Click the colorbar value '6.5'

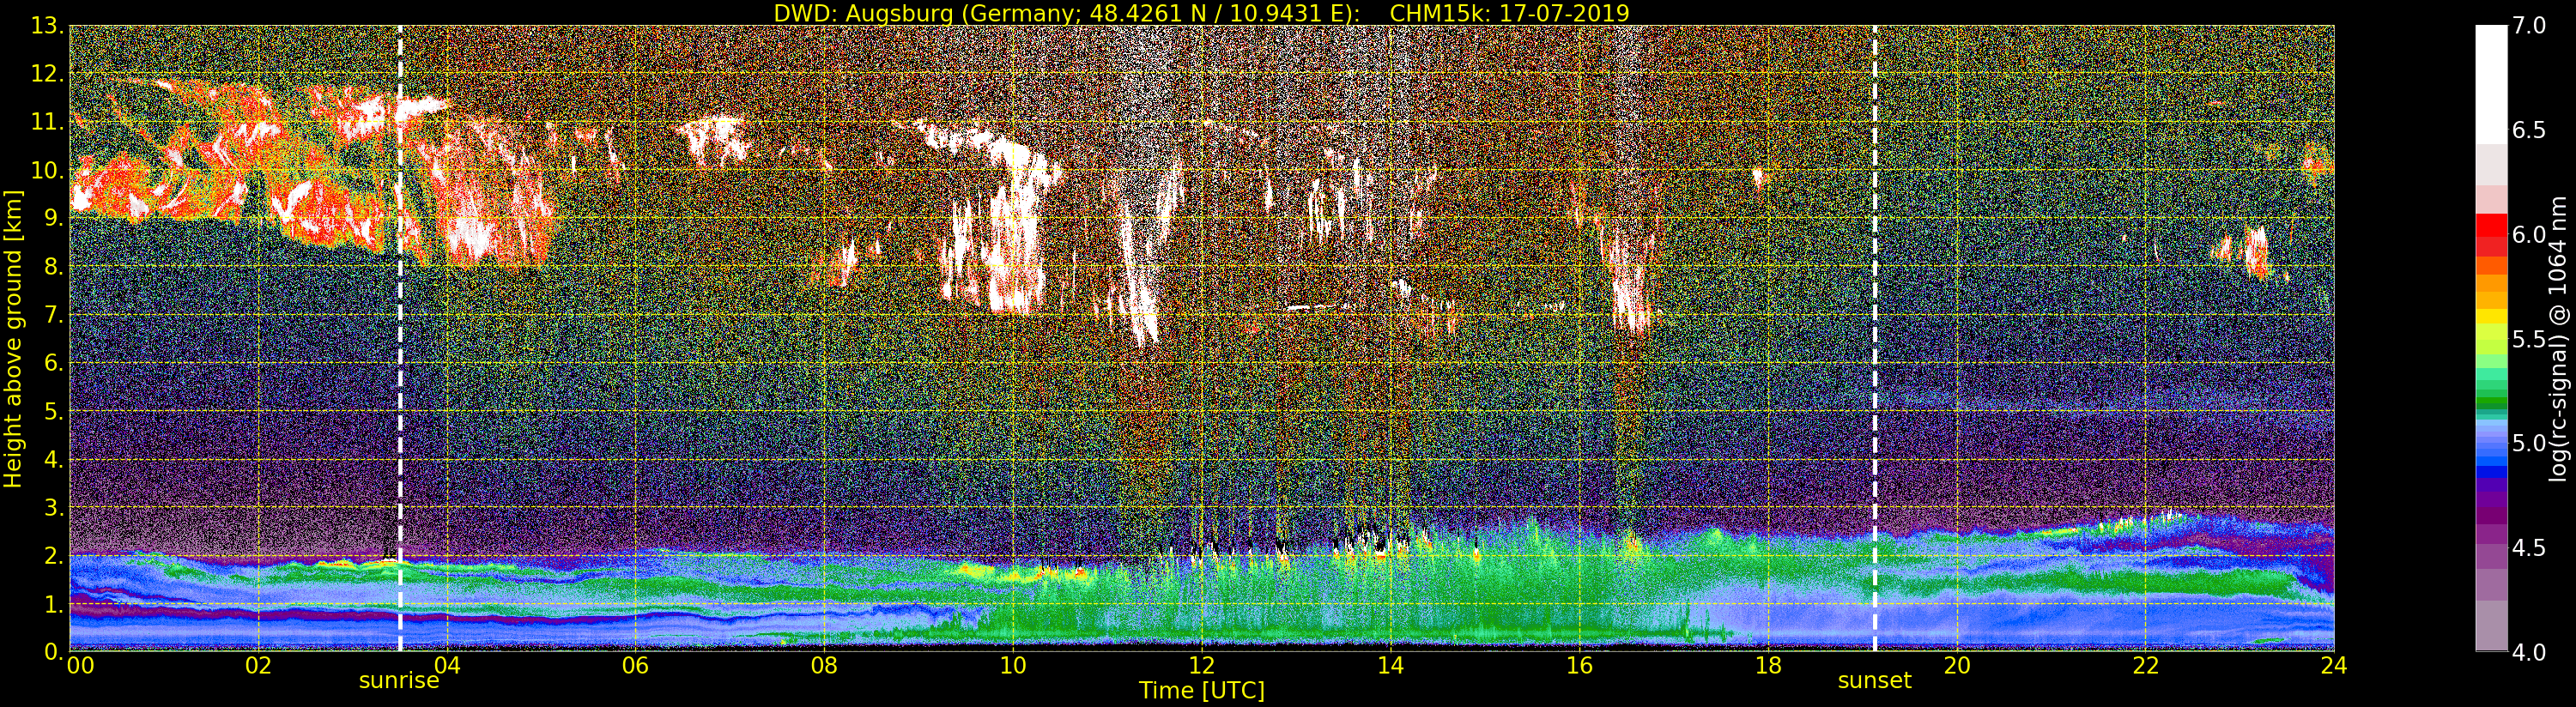coord(2530,130)
